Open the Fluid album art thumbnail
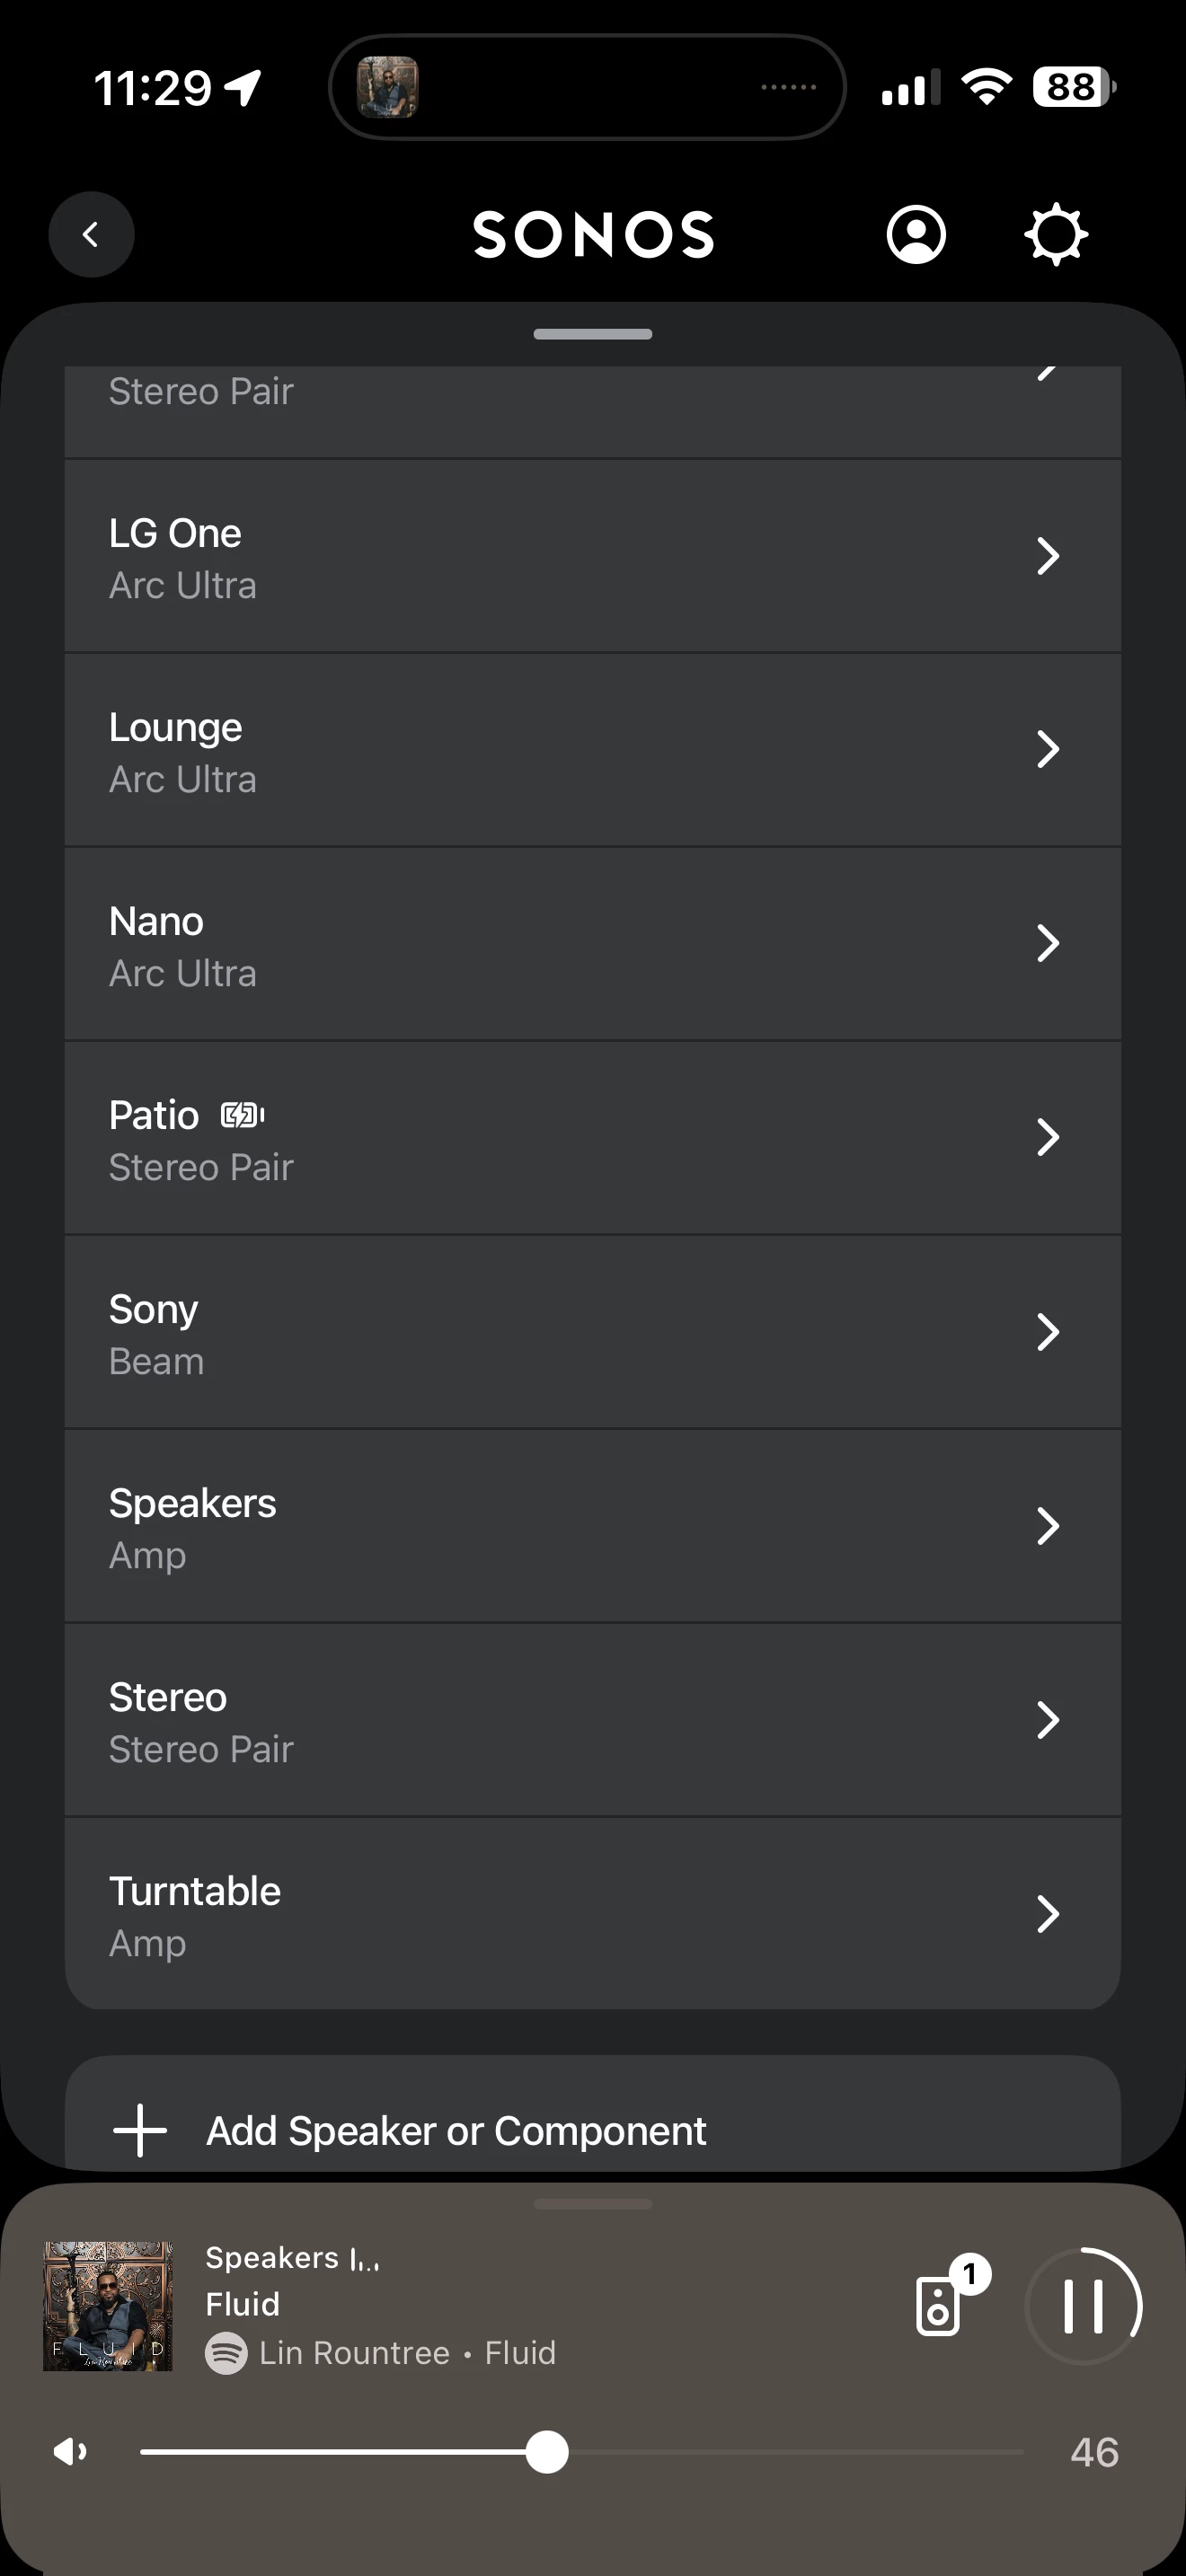This screenshot has height=2576, width=1186. tap(108, 2306)
